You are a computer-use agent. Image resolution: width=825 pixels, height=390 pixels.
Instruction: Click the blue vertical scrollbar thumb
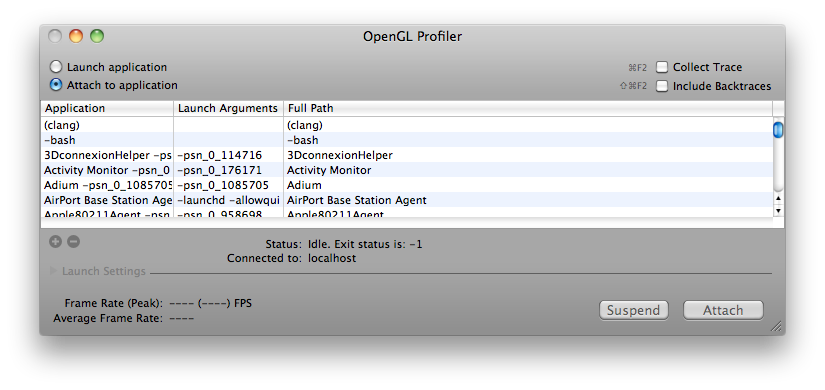pyautogui.click(x=778, y=129)
